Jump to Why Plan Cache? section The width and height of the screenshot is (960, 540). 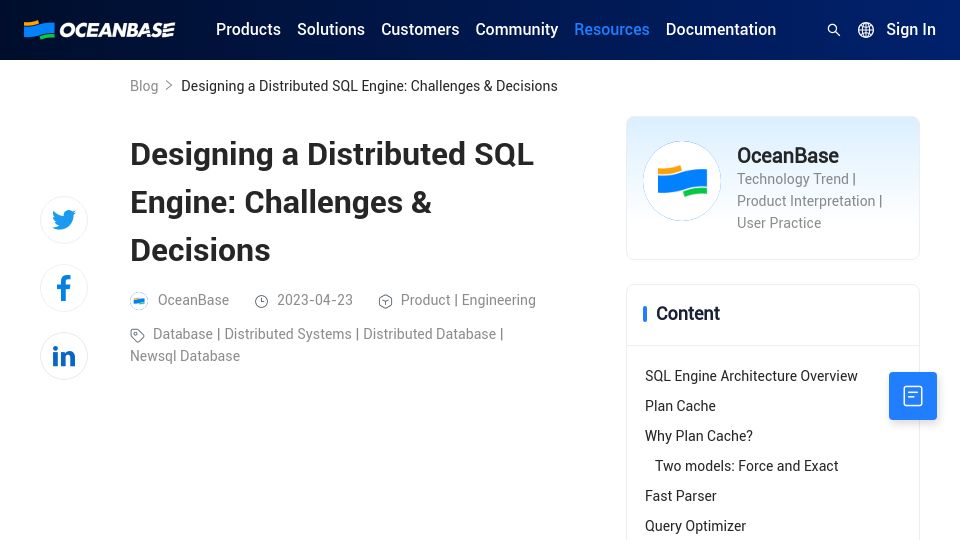pyautogui.click(x=699, y=436)
